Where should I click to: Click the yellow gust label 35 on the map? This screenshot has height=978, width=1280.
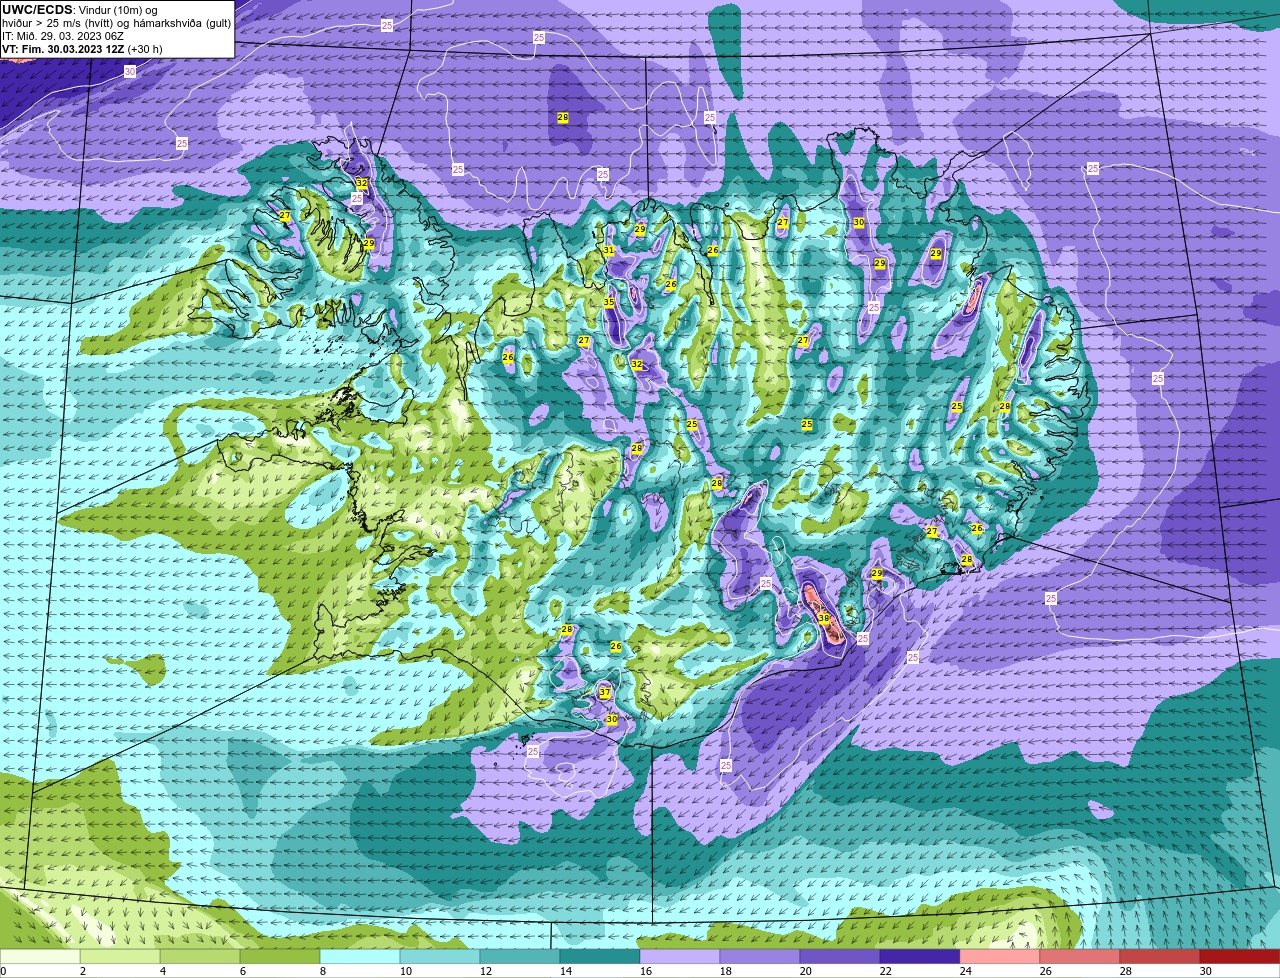[609, 302]
